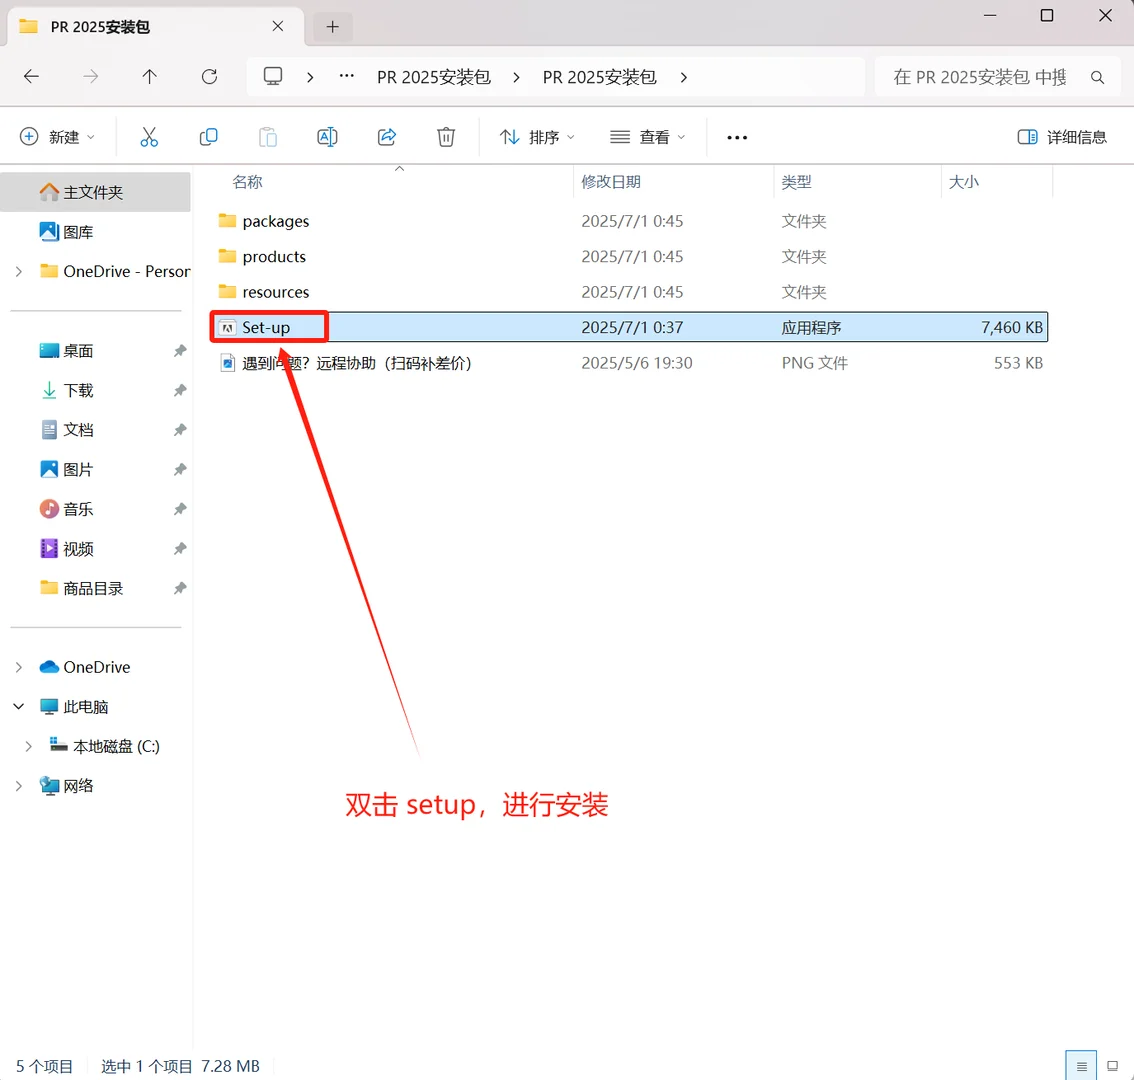
Task: Refresh the current folder
Action: point(208,76)
